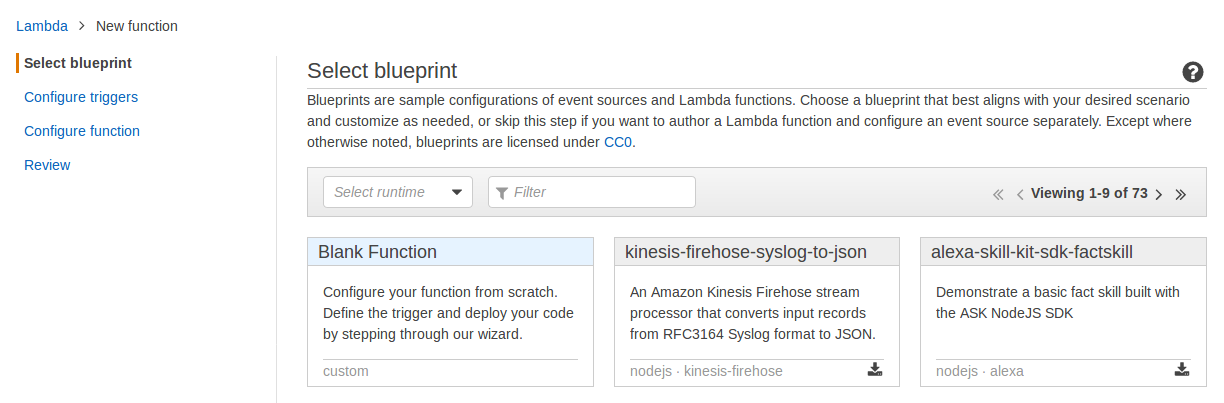Go to the previous blueprints page
Screen dimensions: 1224x403
coord(1020,194)
